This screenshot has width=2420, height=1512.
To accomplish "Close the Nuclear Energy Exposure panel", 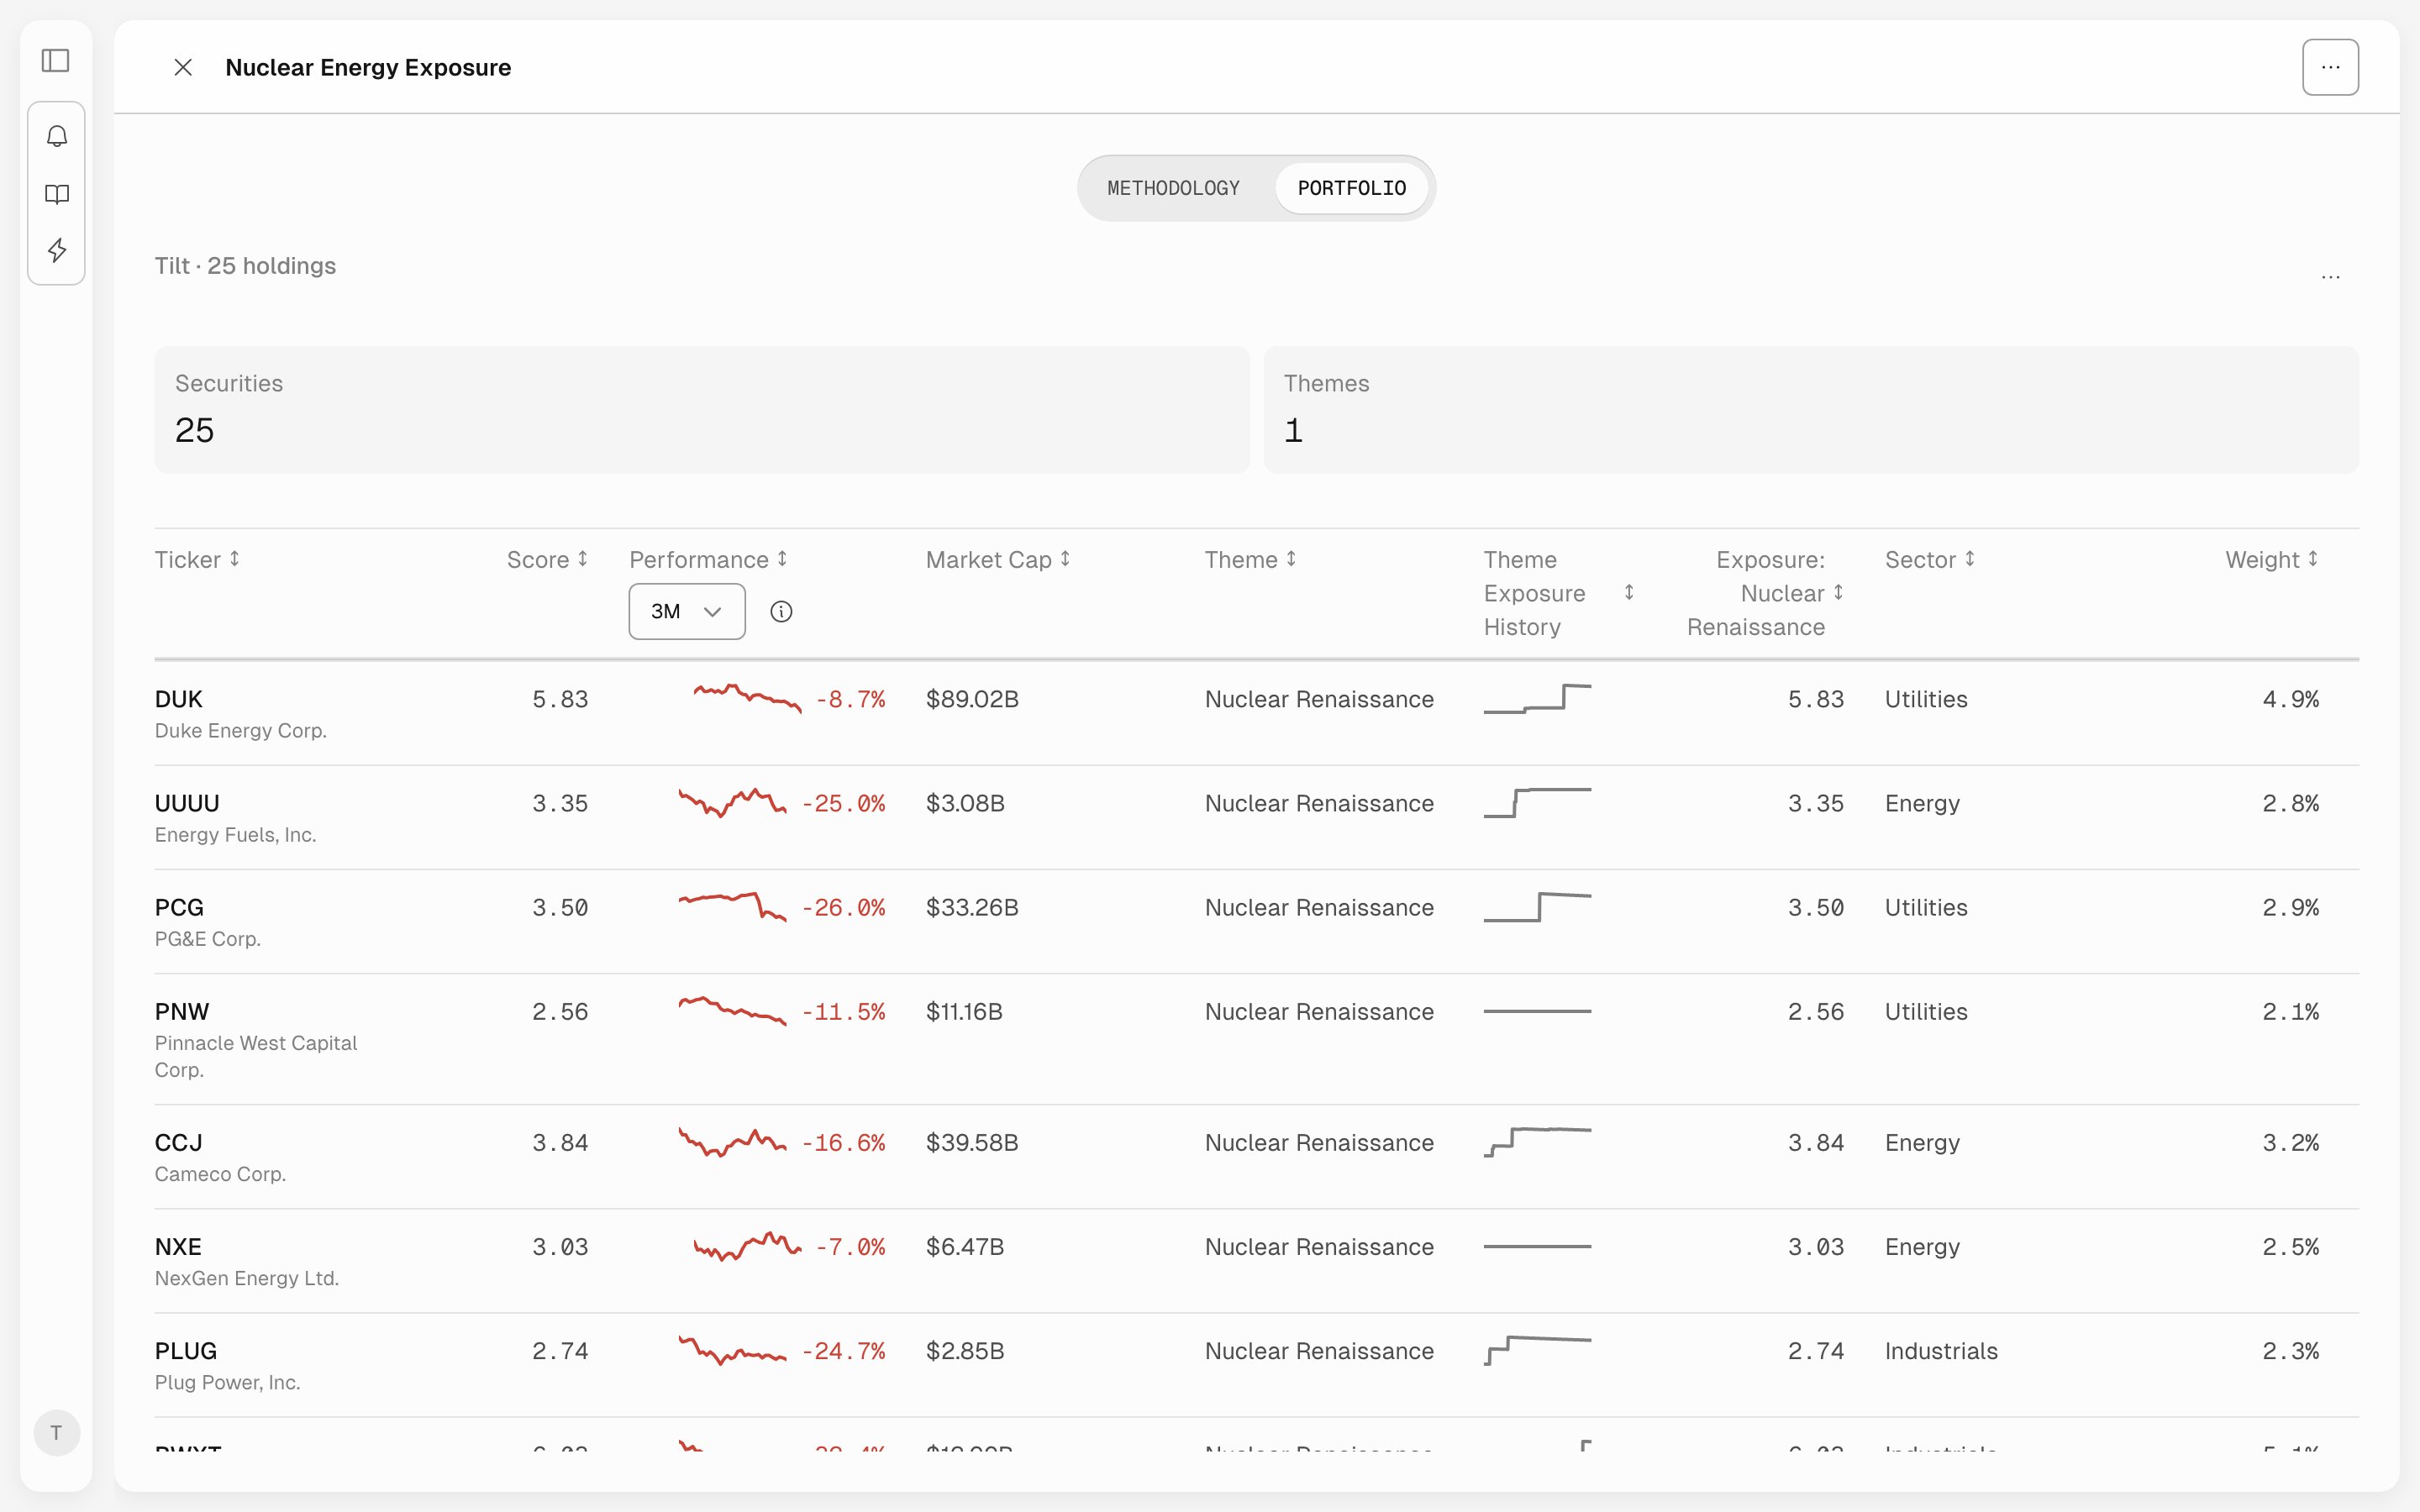I will [183, 67].
